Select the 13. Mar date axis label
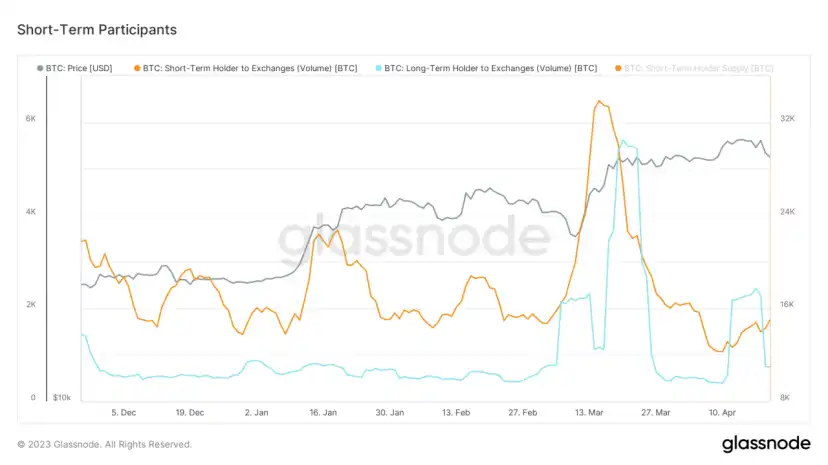The width and height of the screenshot is (828, 465). (589, 413)
